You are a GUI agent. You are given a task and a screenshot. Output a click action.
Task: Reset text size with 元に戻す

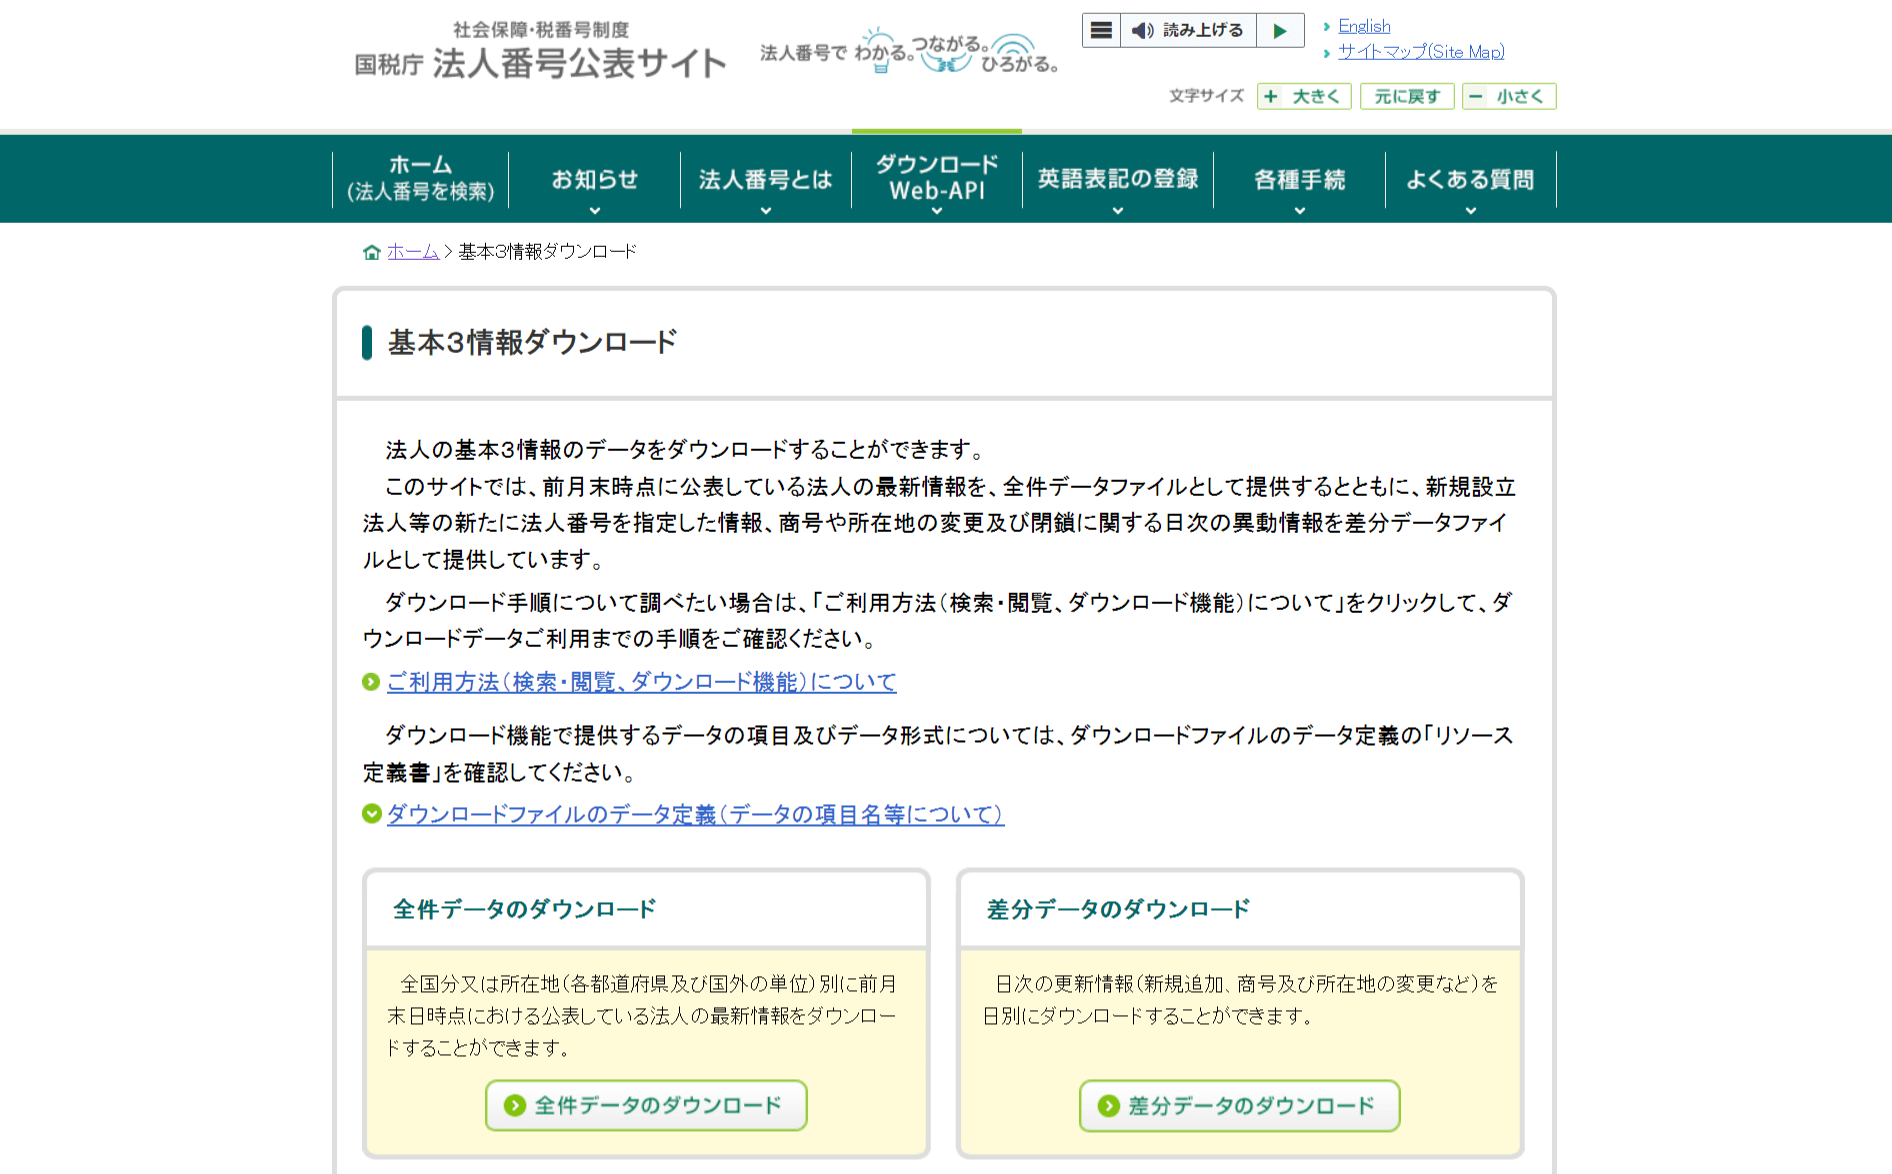click(1407, 96)
